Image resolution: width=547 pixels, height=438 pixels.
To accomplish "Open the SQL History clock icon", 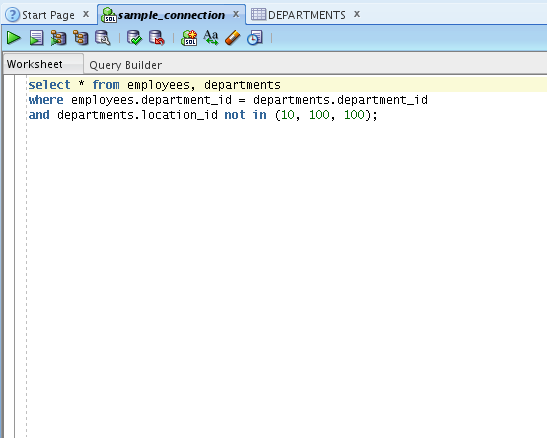I will tap(255, 38).
